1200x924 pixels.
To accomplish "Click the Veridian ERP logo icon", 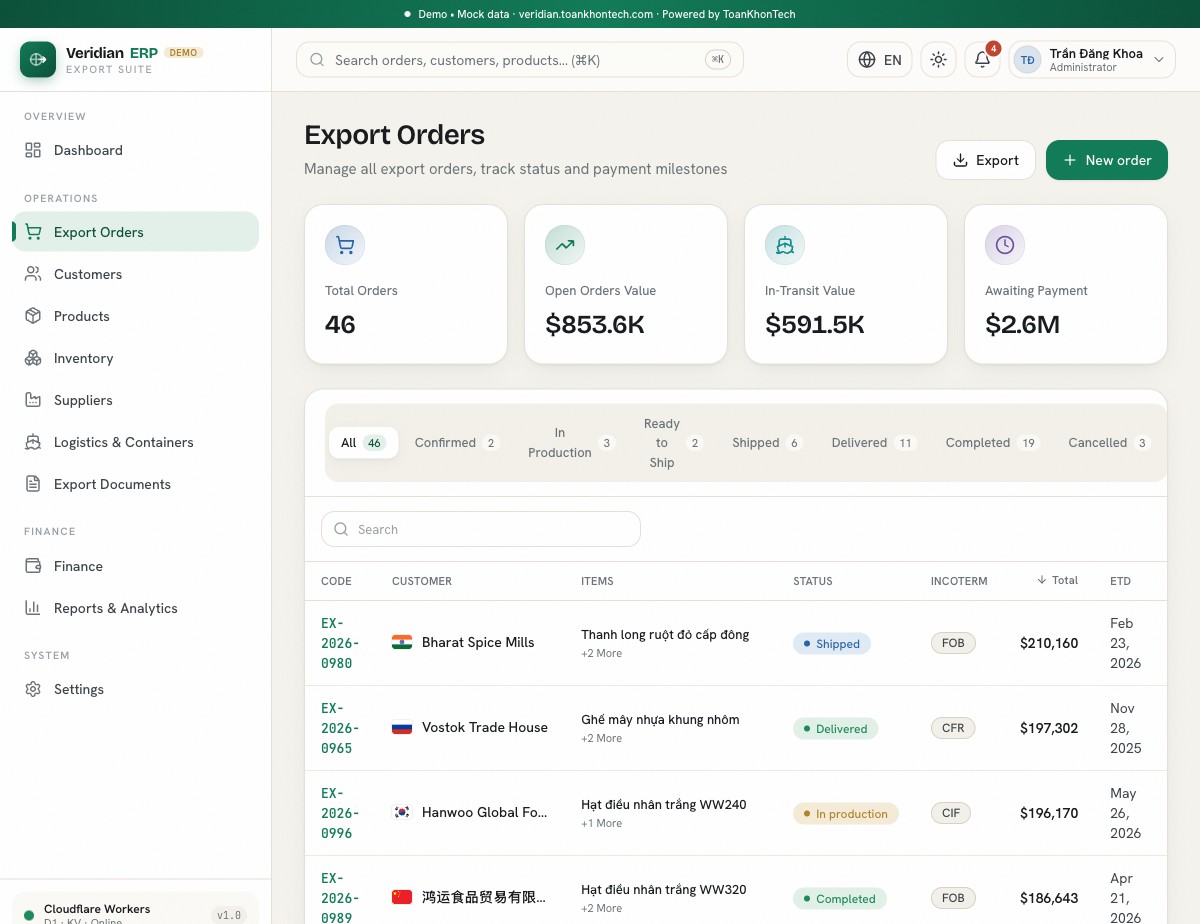I will click(38, 59).
